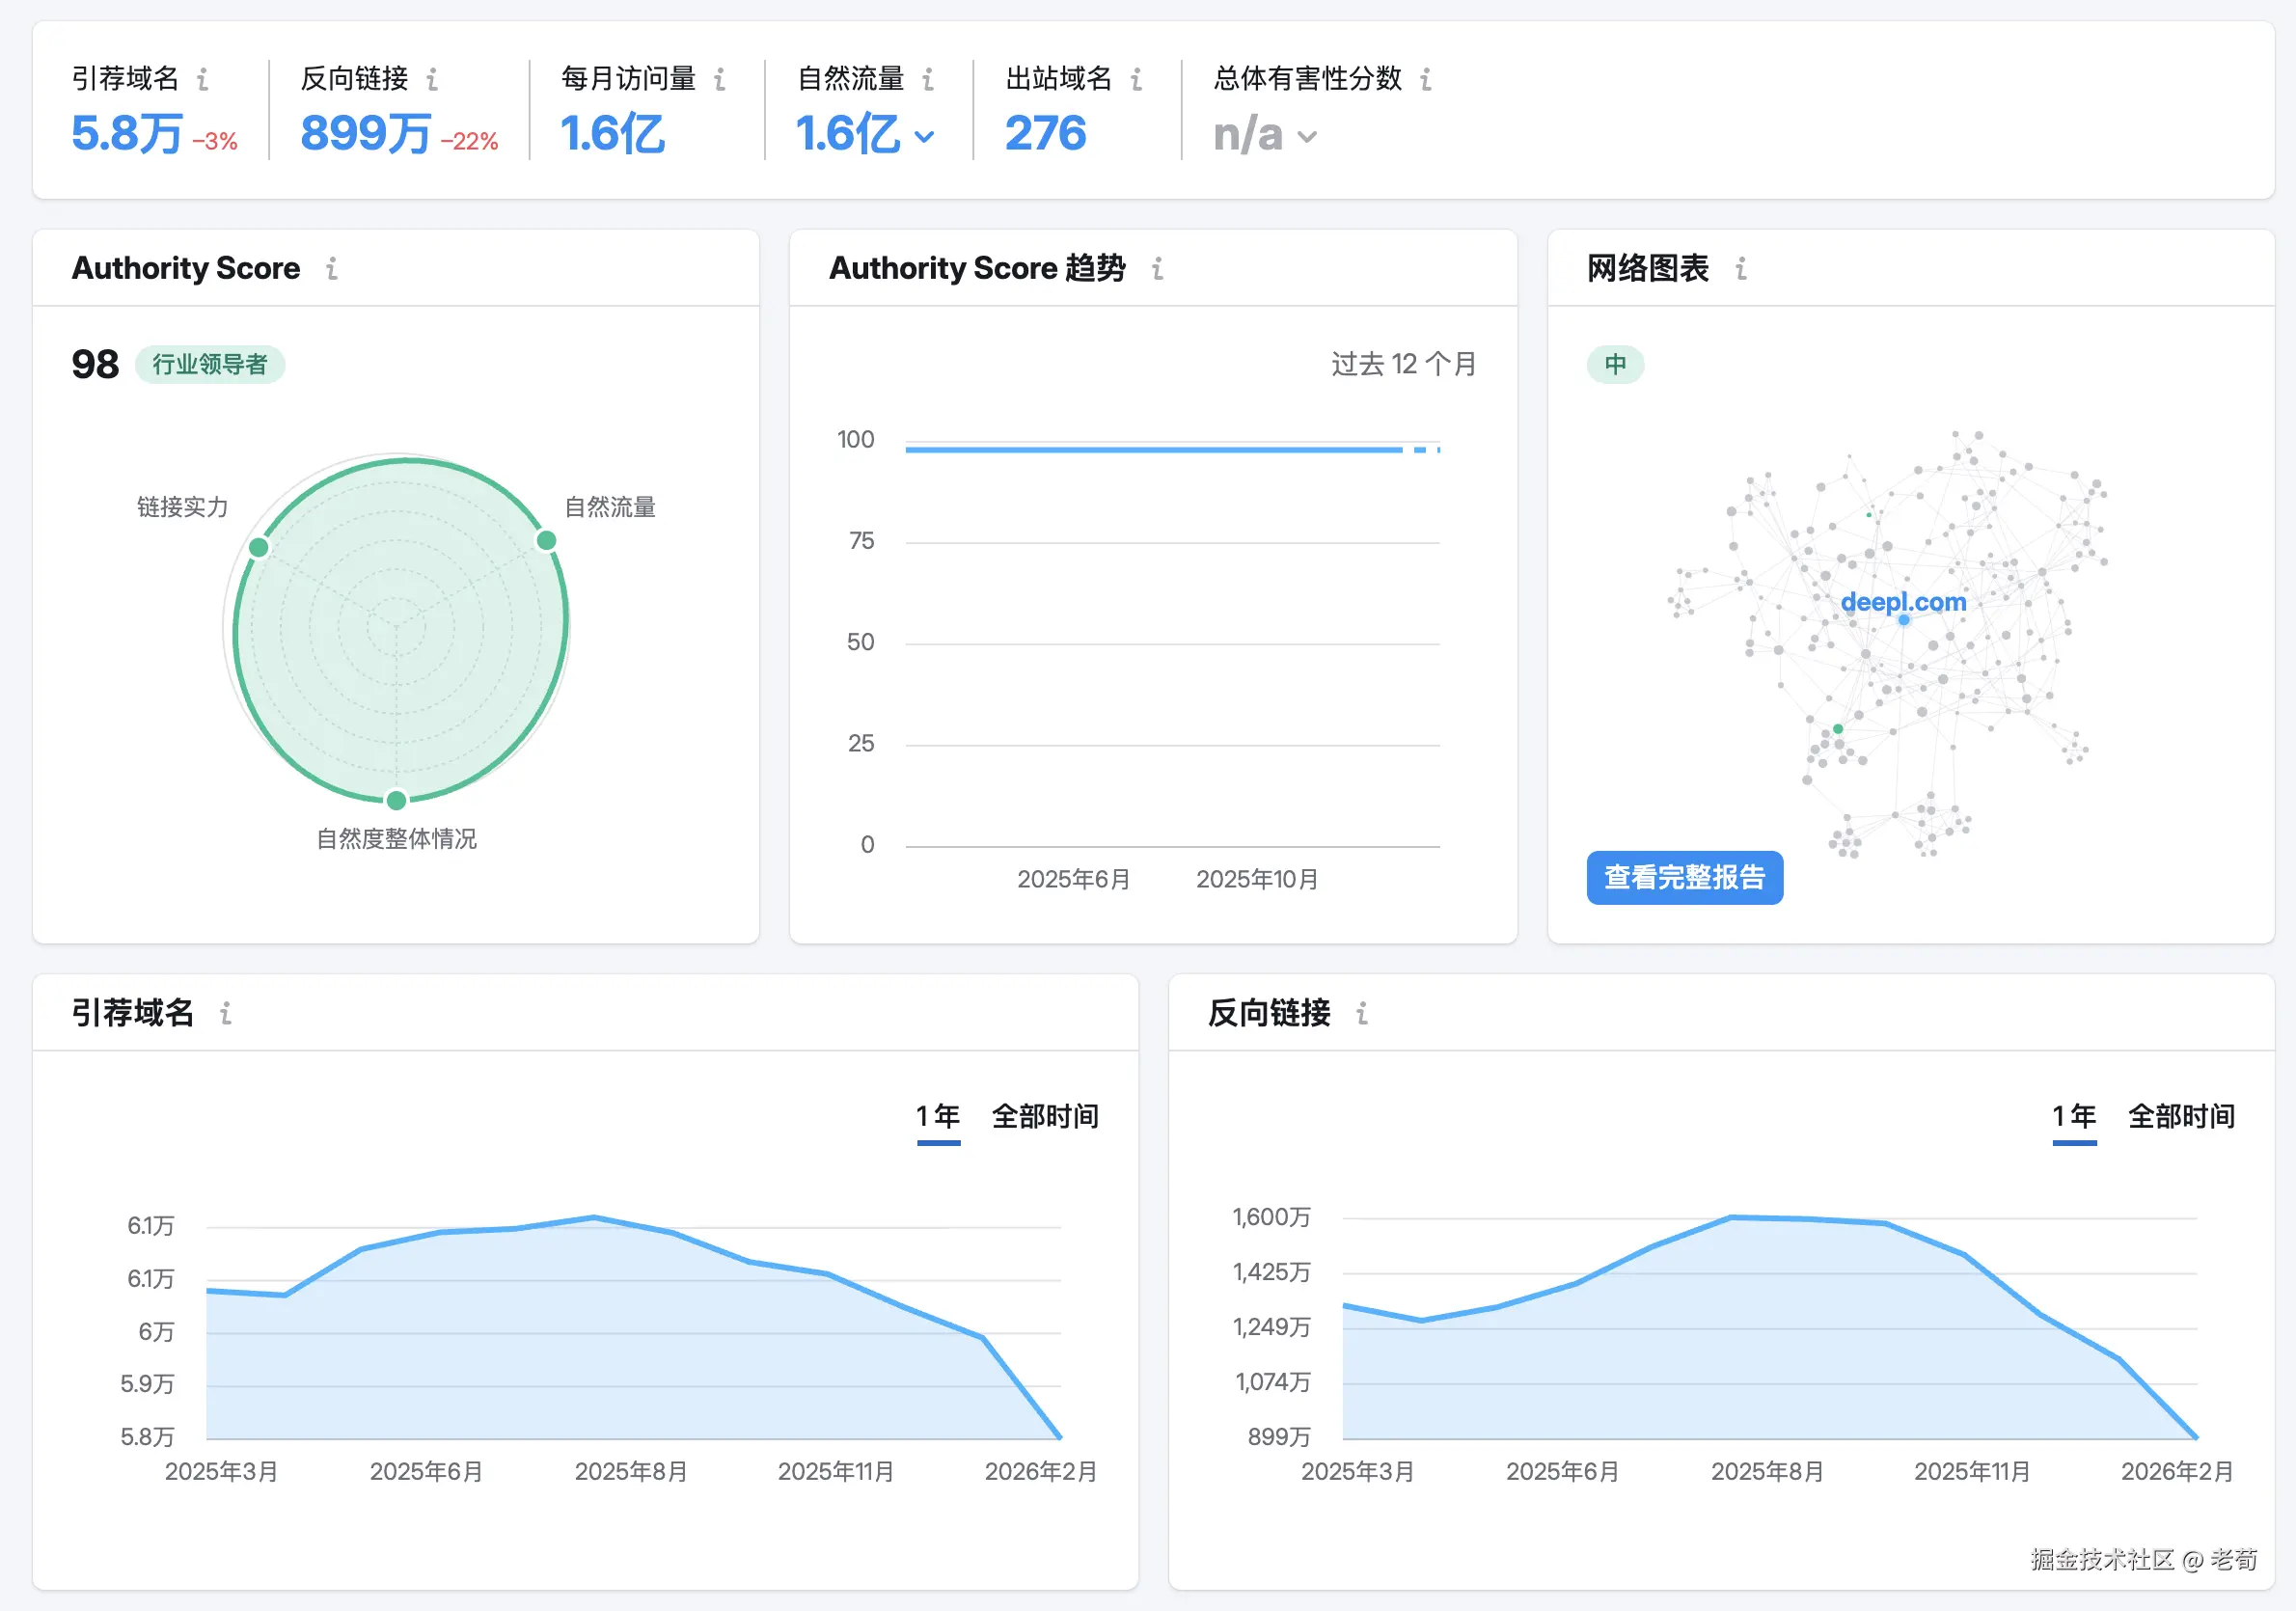Expand the 自然流量 1.6亿 dropdown chevron
The image size is (2296, 1611).
[x=925, y=136]
